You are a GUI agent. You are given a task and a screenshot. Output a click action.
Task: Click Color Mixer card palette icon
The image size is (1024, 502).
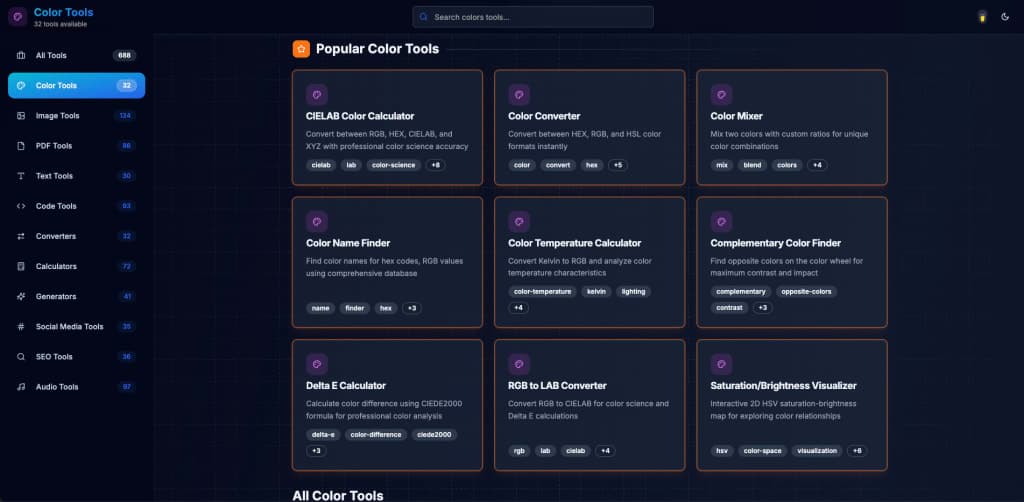(x=722, y=95)
